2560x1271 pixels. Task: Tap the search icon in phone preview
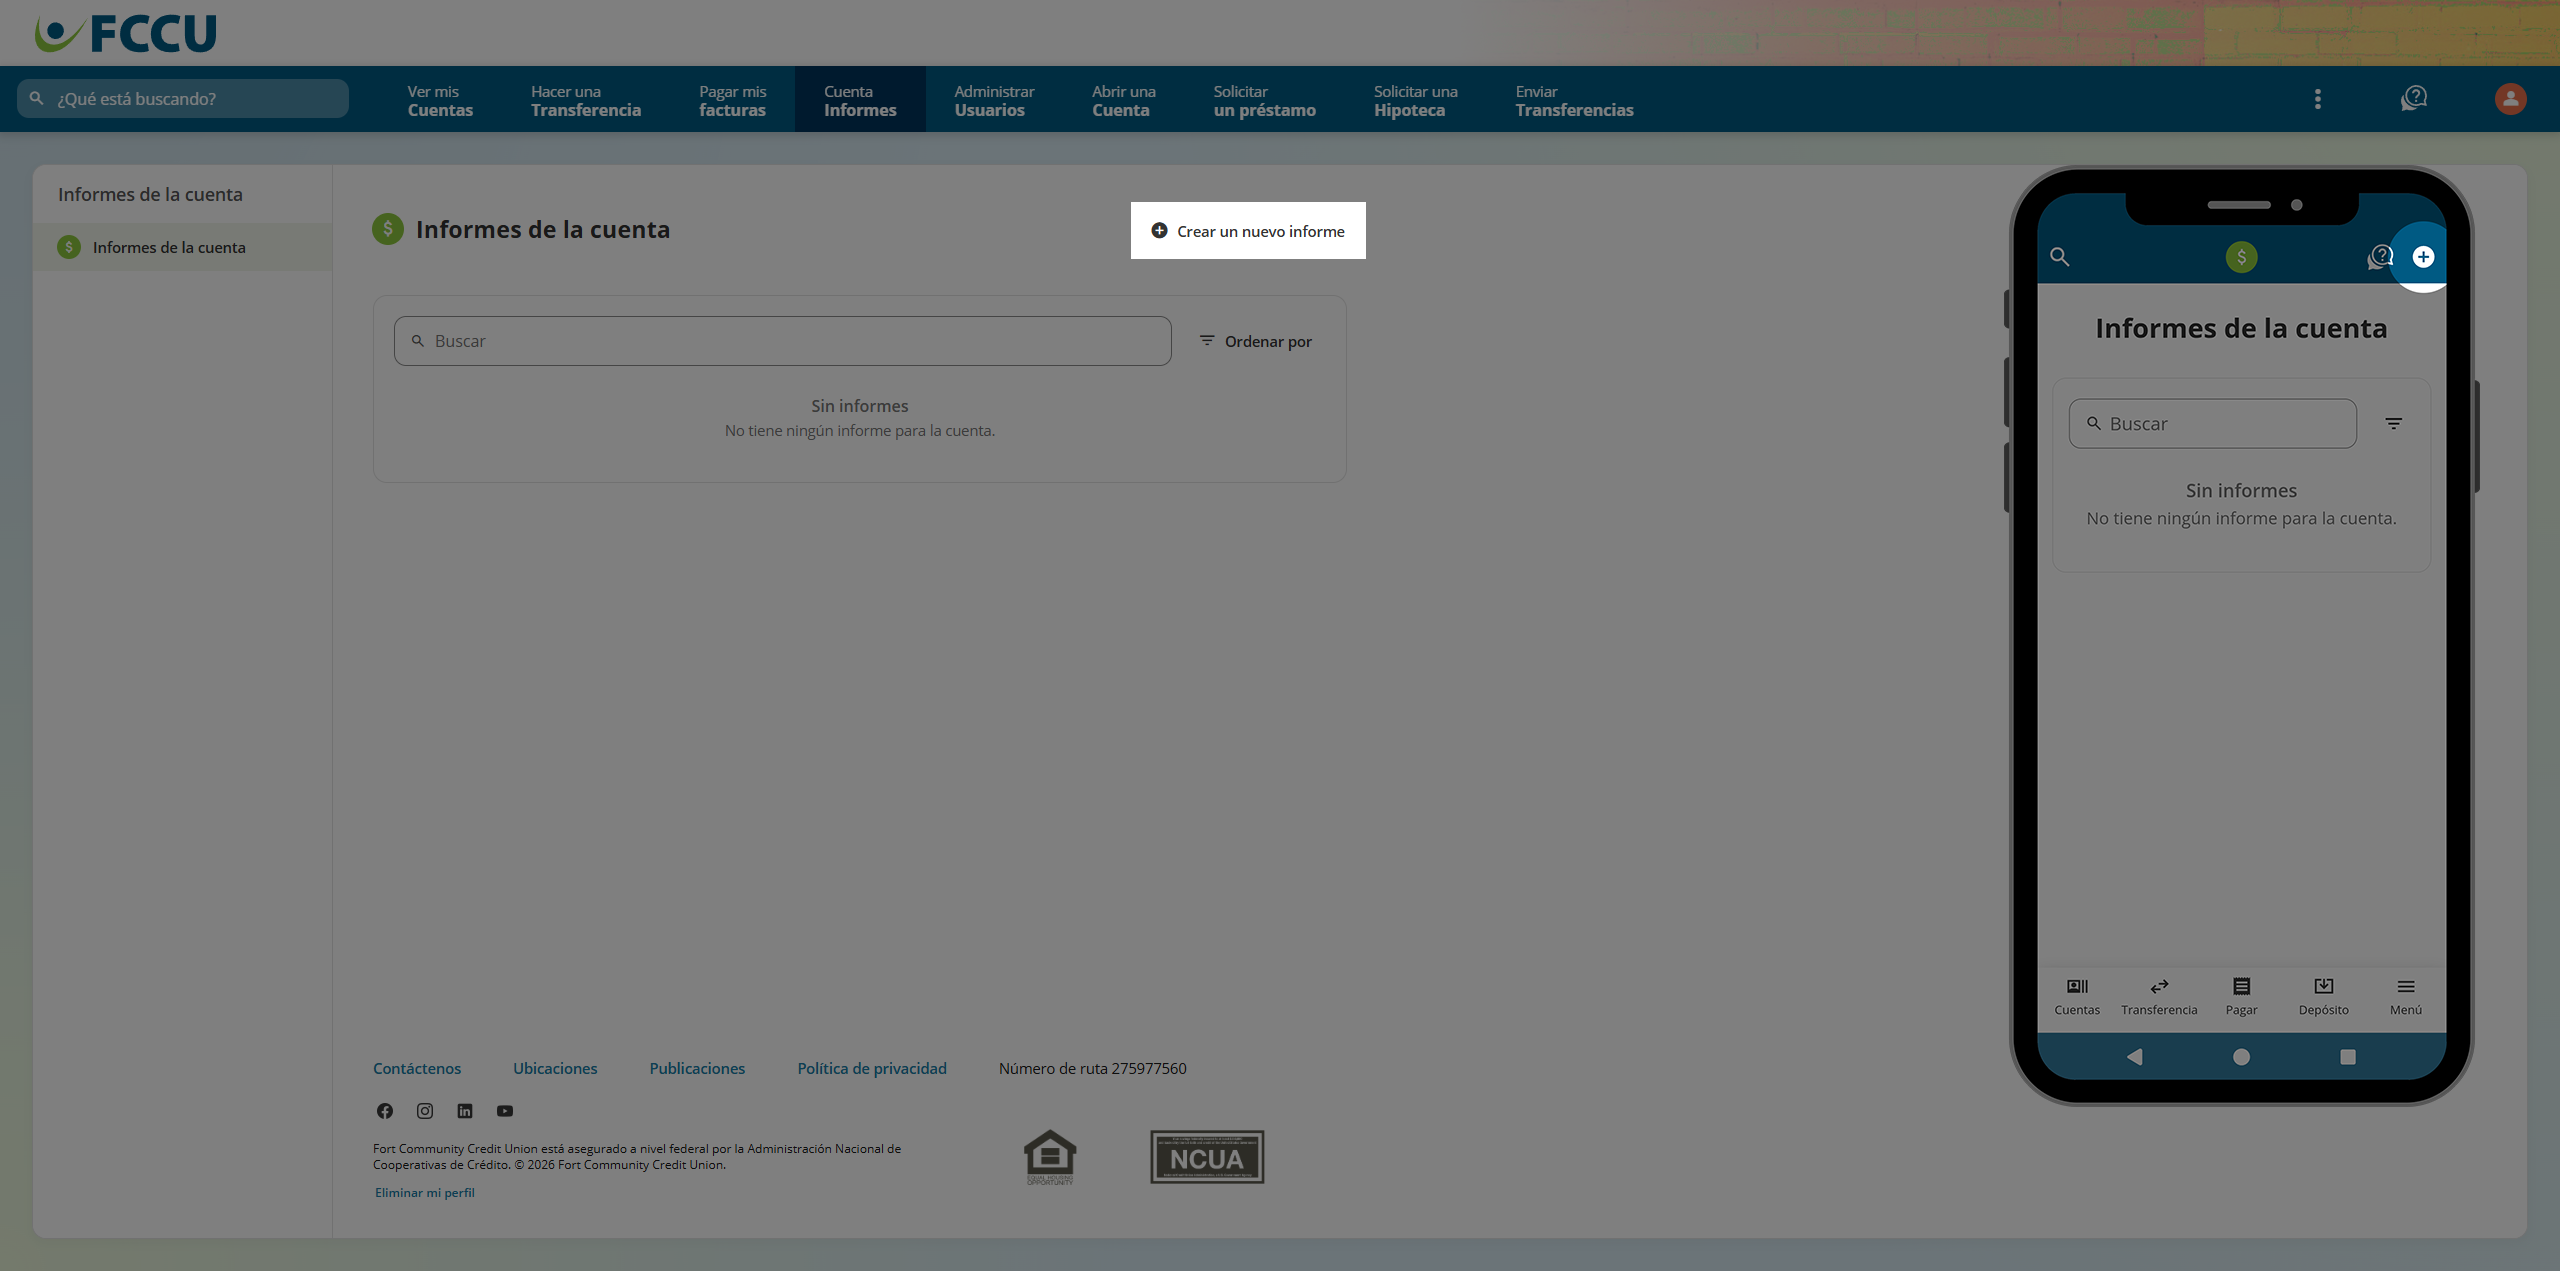tap(2059, 257)
